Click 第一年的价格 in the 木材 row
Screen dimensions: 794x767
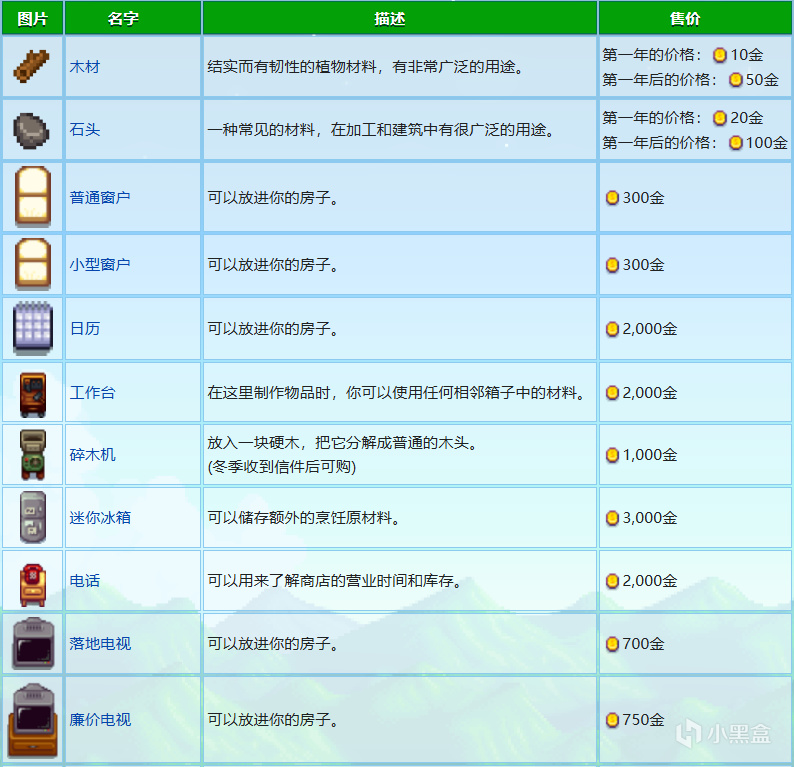[652, 55]
